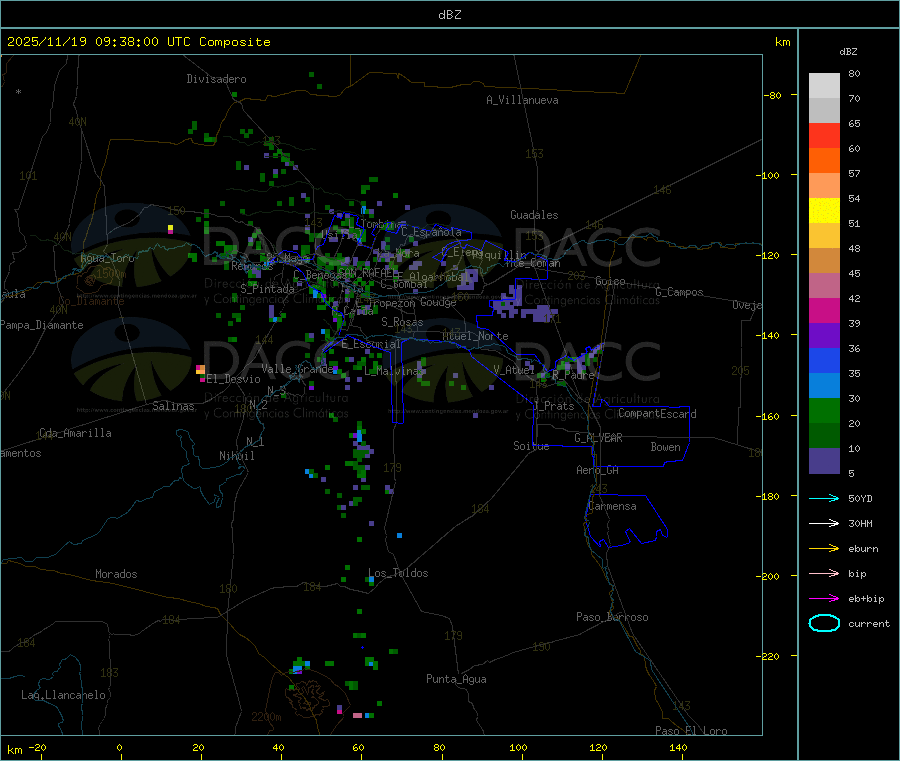Click the cyan 50YD arrow in legend
Image resolution: width=900 pixels, height=761 pixels.
click(x=824, y=498)
